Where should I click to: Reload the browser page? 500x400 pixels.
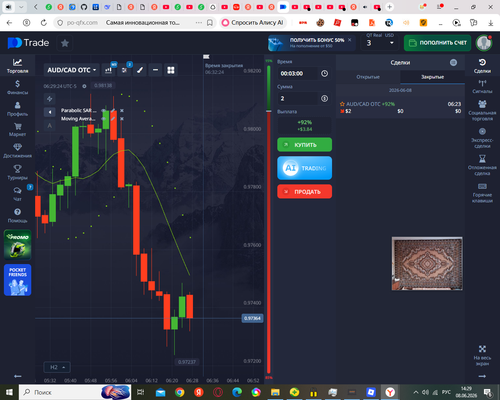pyautogui.click(x=44, y=23)
